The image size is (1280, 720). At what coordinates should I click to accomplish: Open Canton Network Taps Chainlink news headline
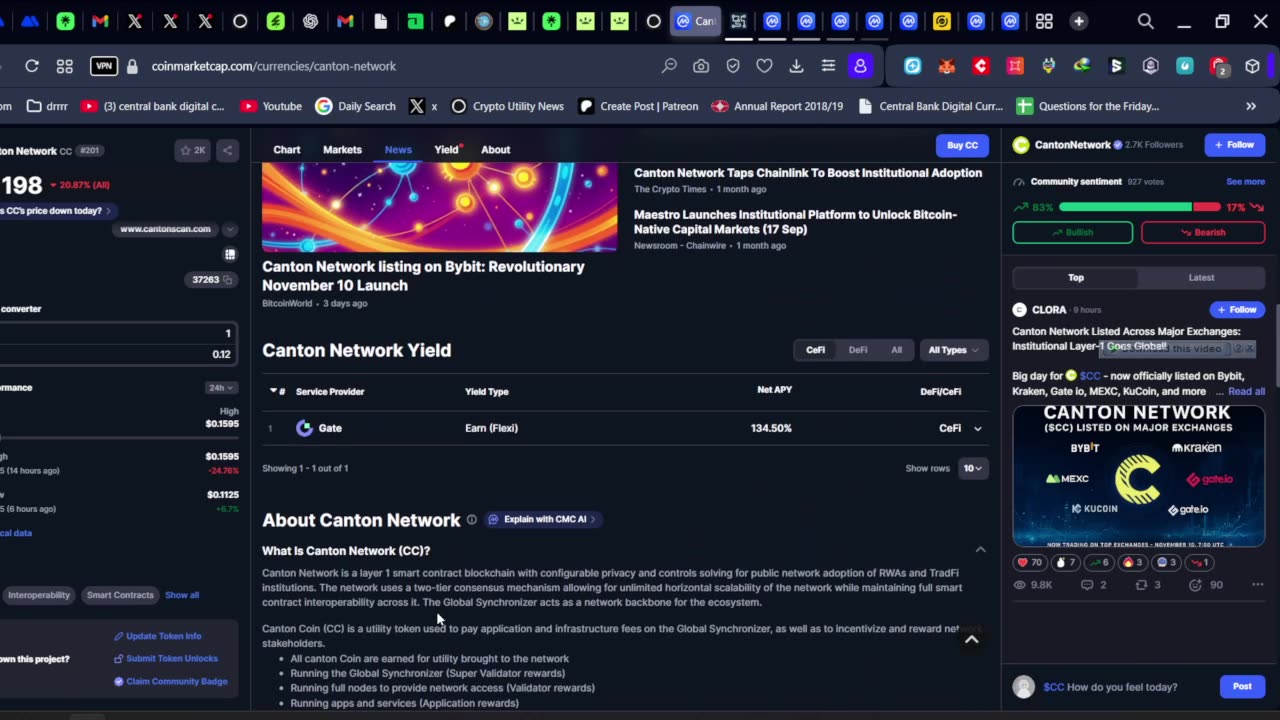pyautogui.click(x=808, y=173)
